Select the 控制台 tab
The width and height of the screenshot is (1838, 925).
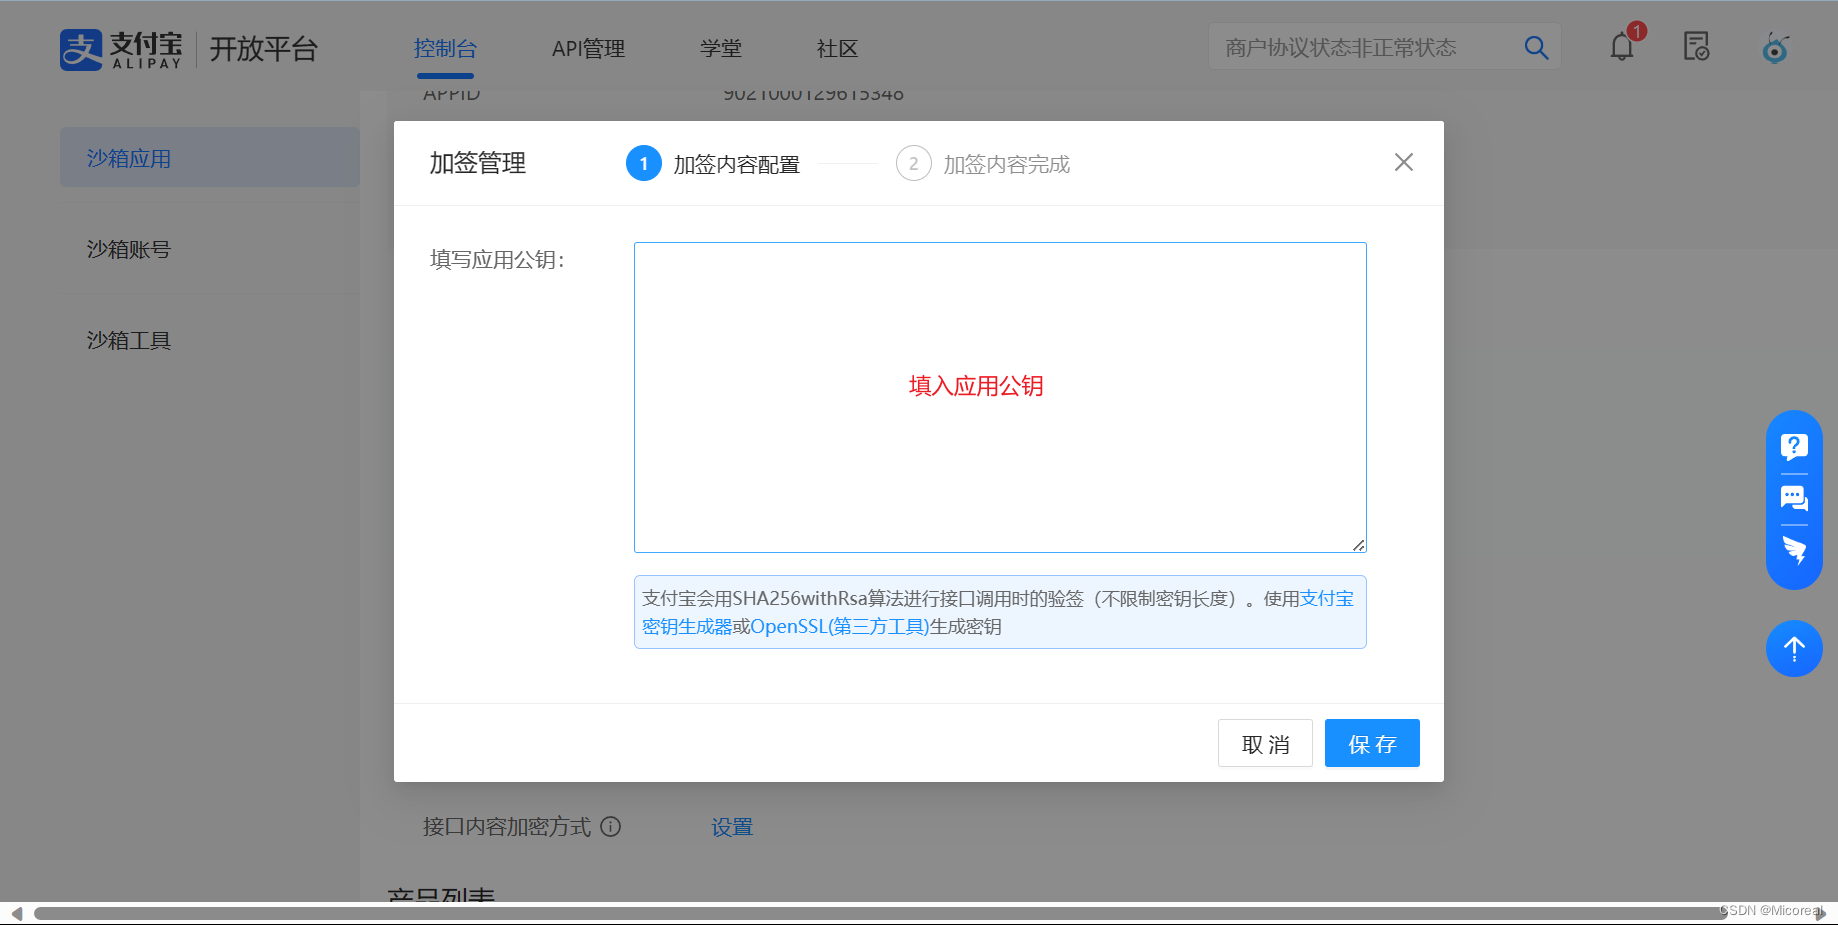click(x=445, y=49)
